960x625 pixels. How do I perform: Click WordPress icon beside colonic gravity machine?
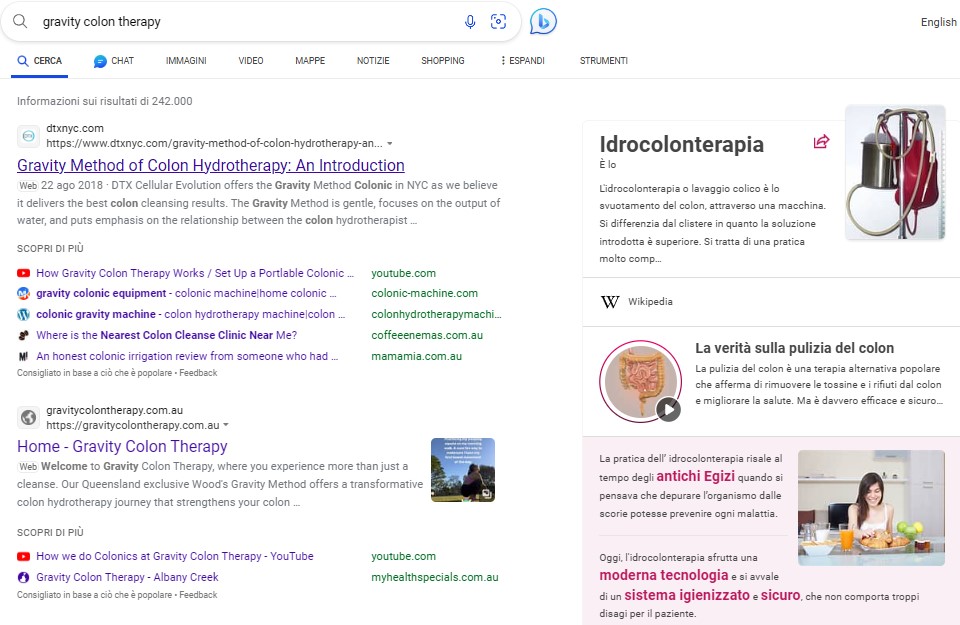pyautogui.click(x=23, y=315)
